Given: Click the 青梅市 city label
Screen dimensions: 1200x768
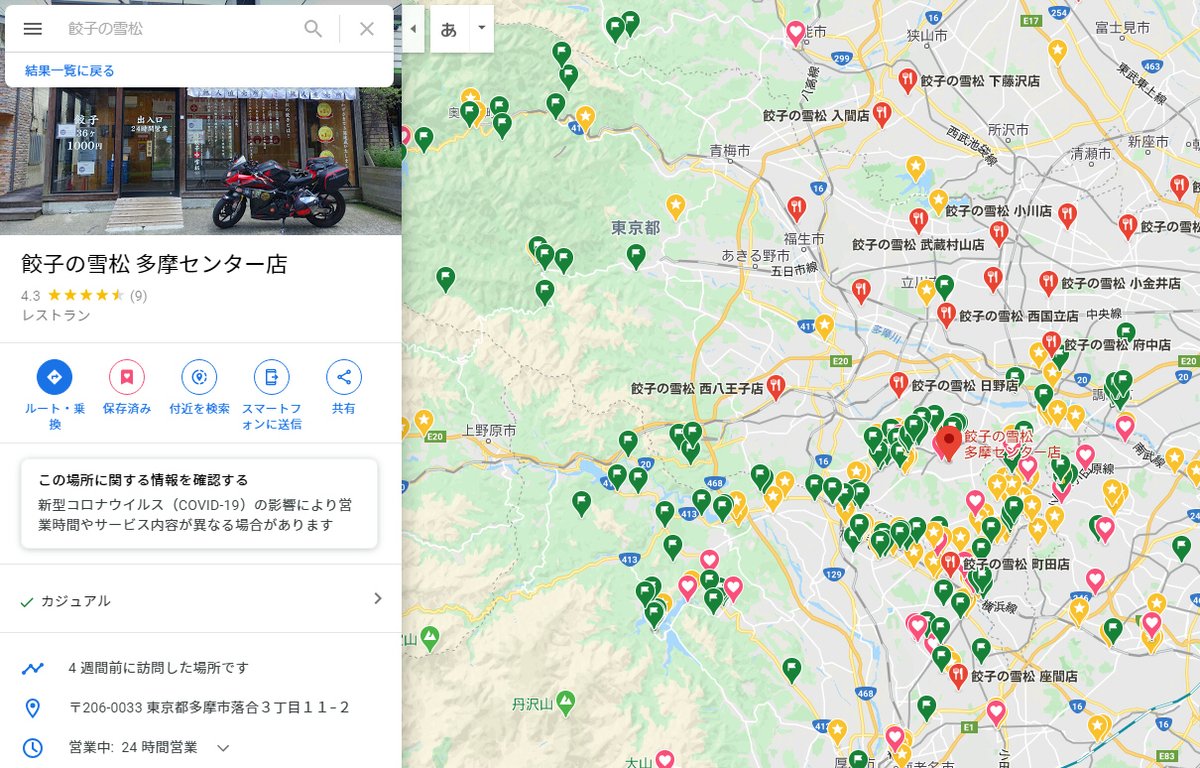Looking at the screenshot, I should [x=729, y=151].
